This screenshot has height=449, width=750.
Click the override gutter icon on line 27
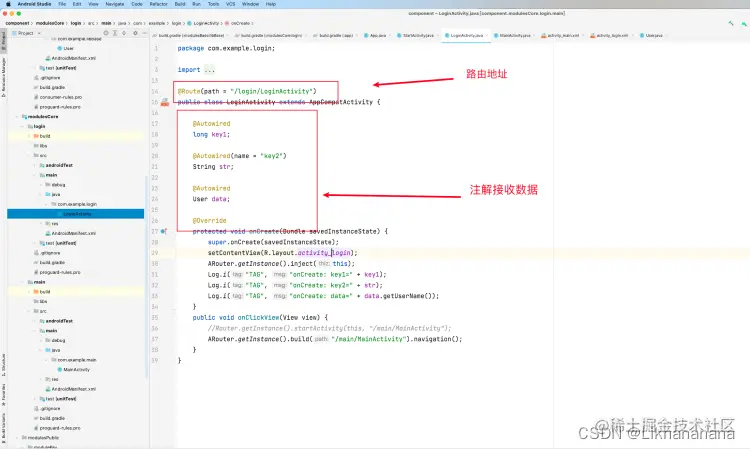pos(164,231)
